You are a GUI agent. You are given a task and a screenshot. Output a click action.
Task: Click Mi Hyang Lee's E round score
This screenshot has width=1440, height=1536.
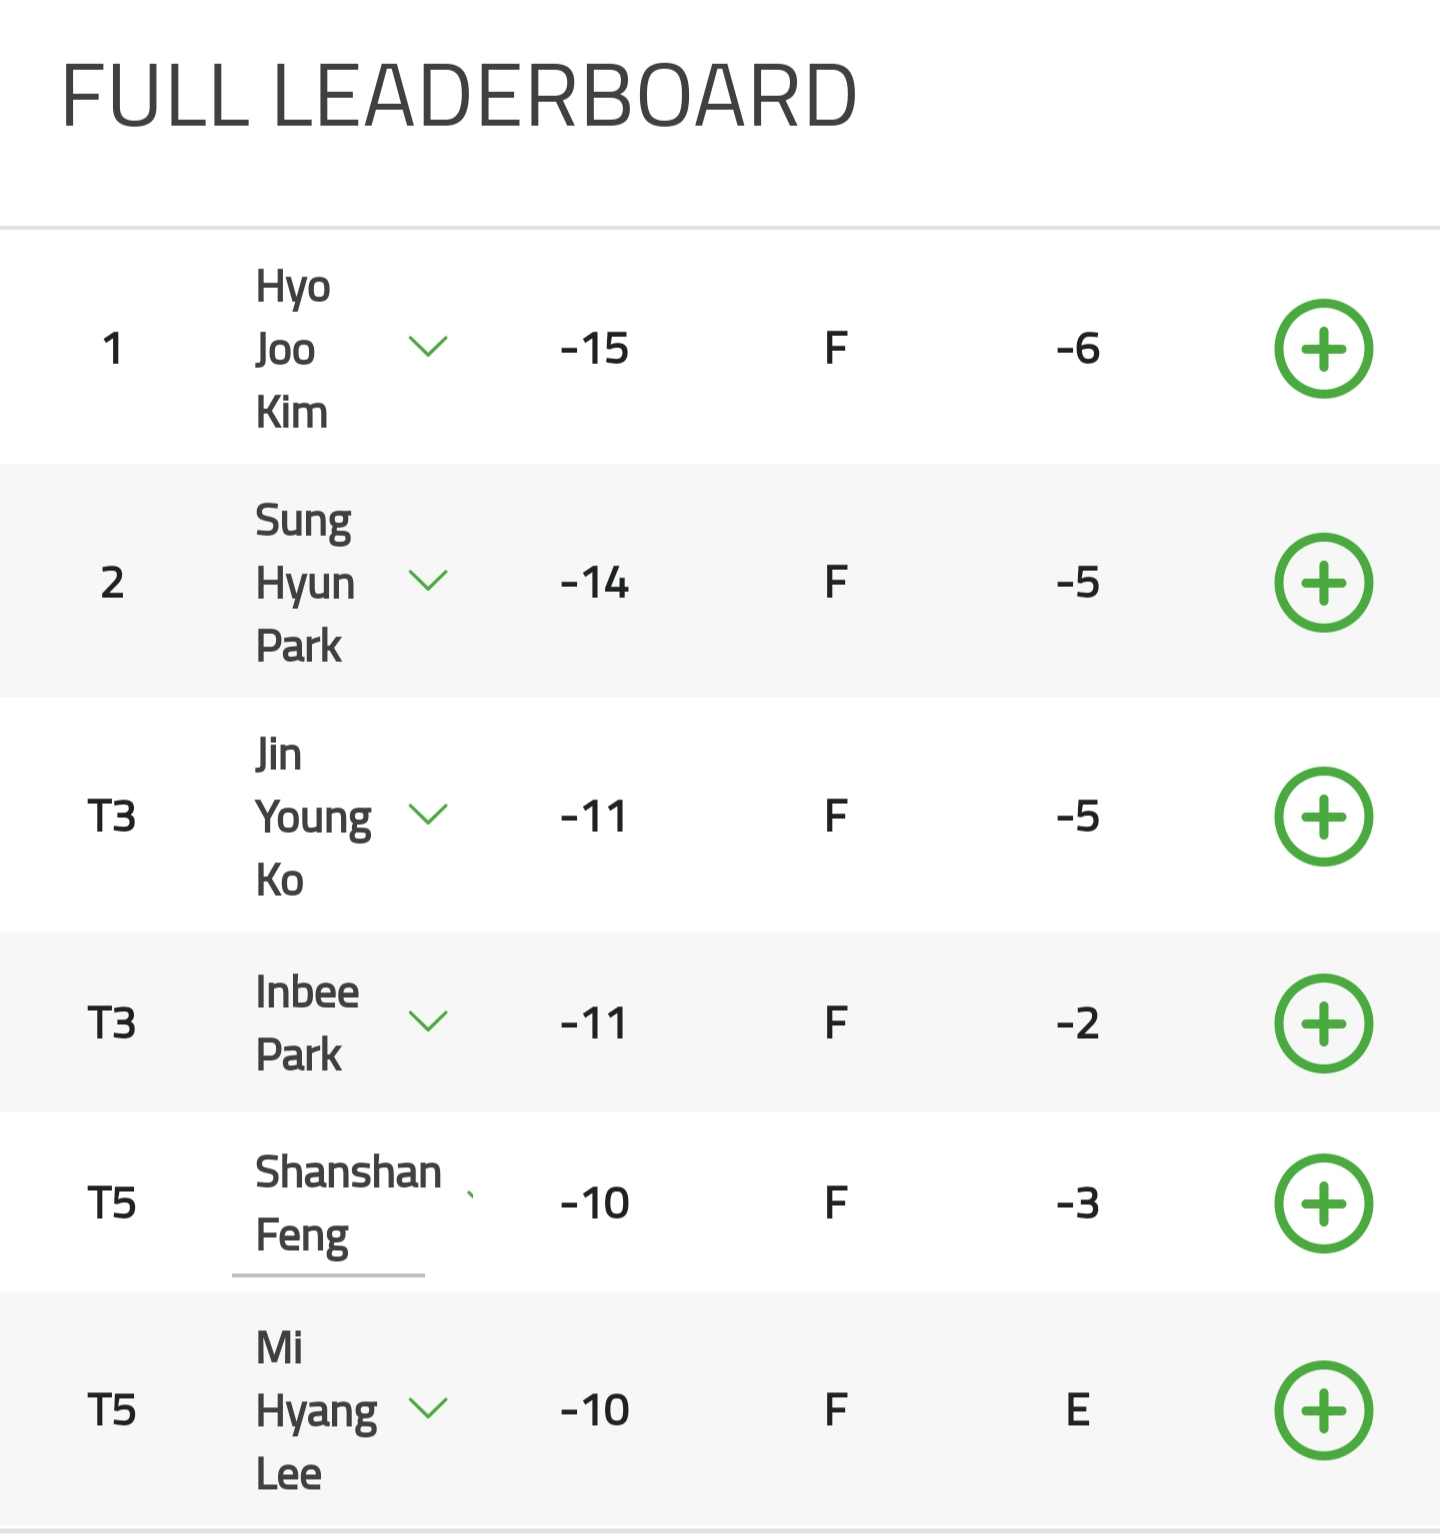click(x=1077, y=1410)
